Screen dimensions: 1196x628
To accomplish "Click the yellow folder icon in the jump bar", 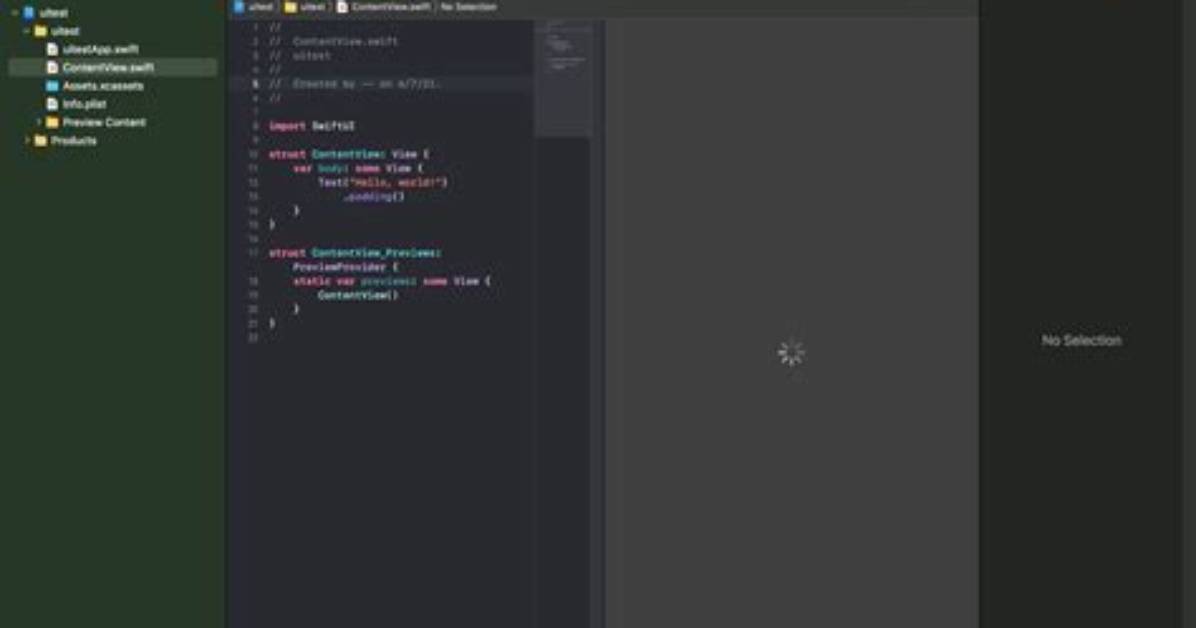I will pos(291,7).
